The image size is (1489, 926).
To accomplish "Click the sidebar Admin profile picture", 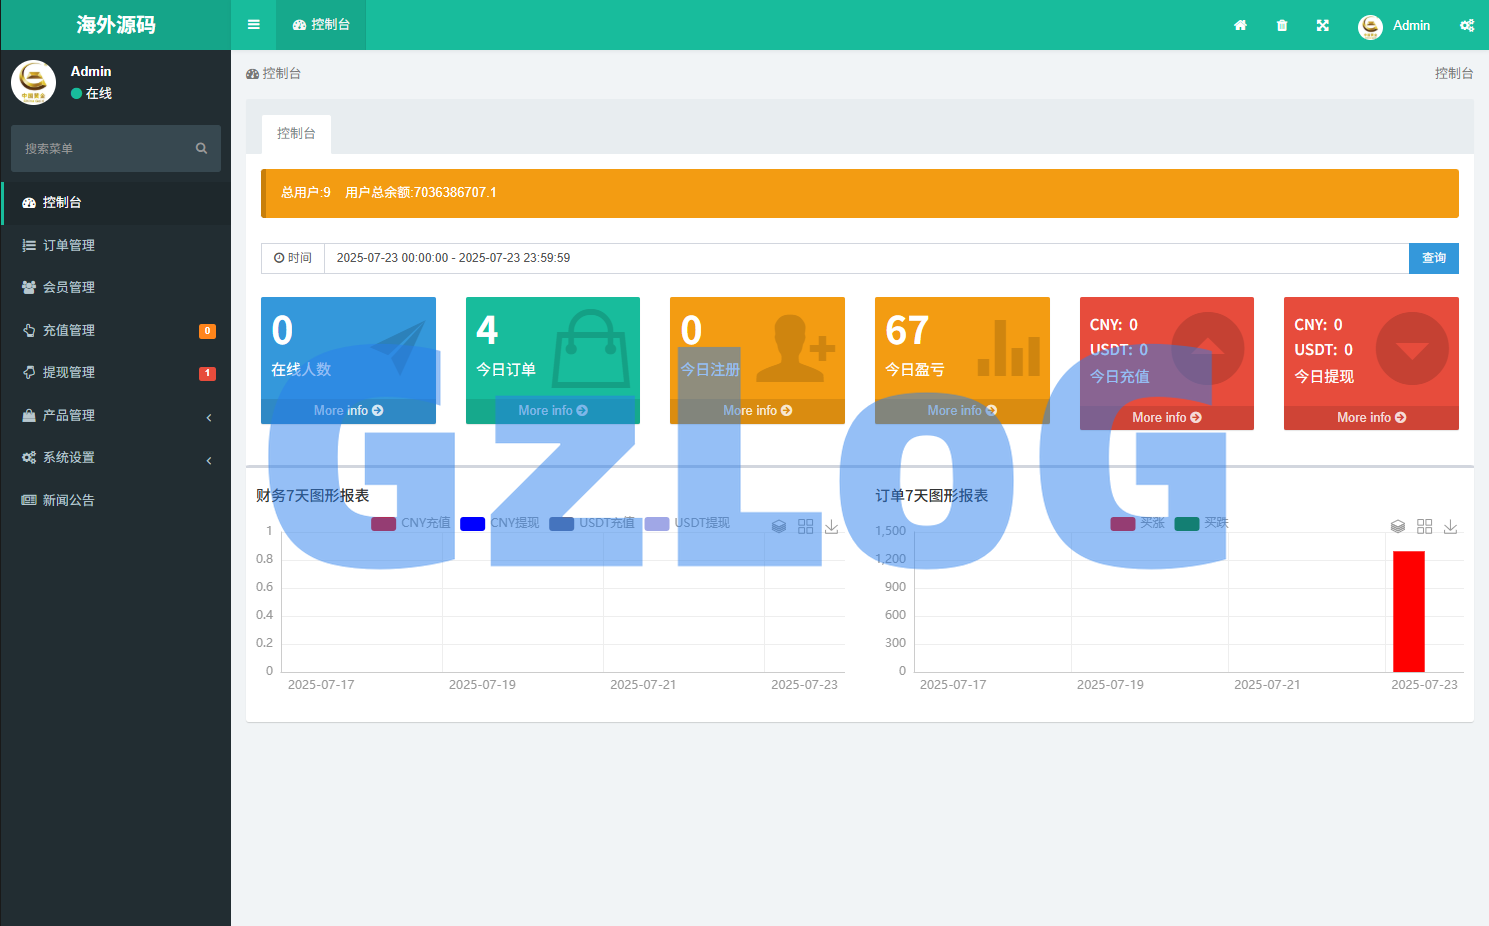I will point(33,82).
